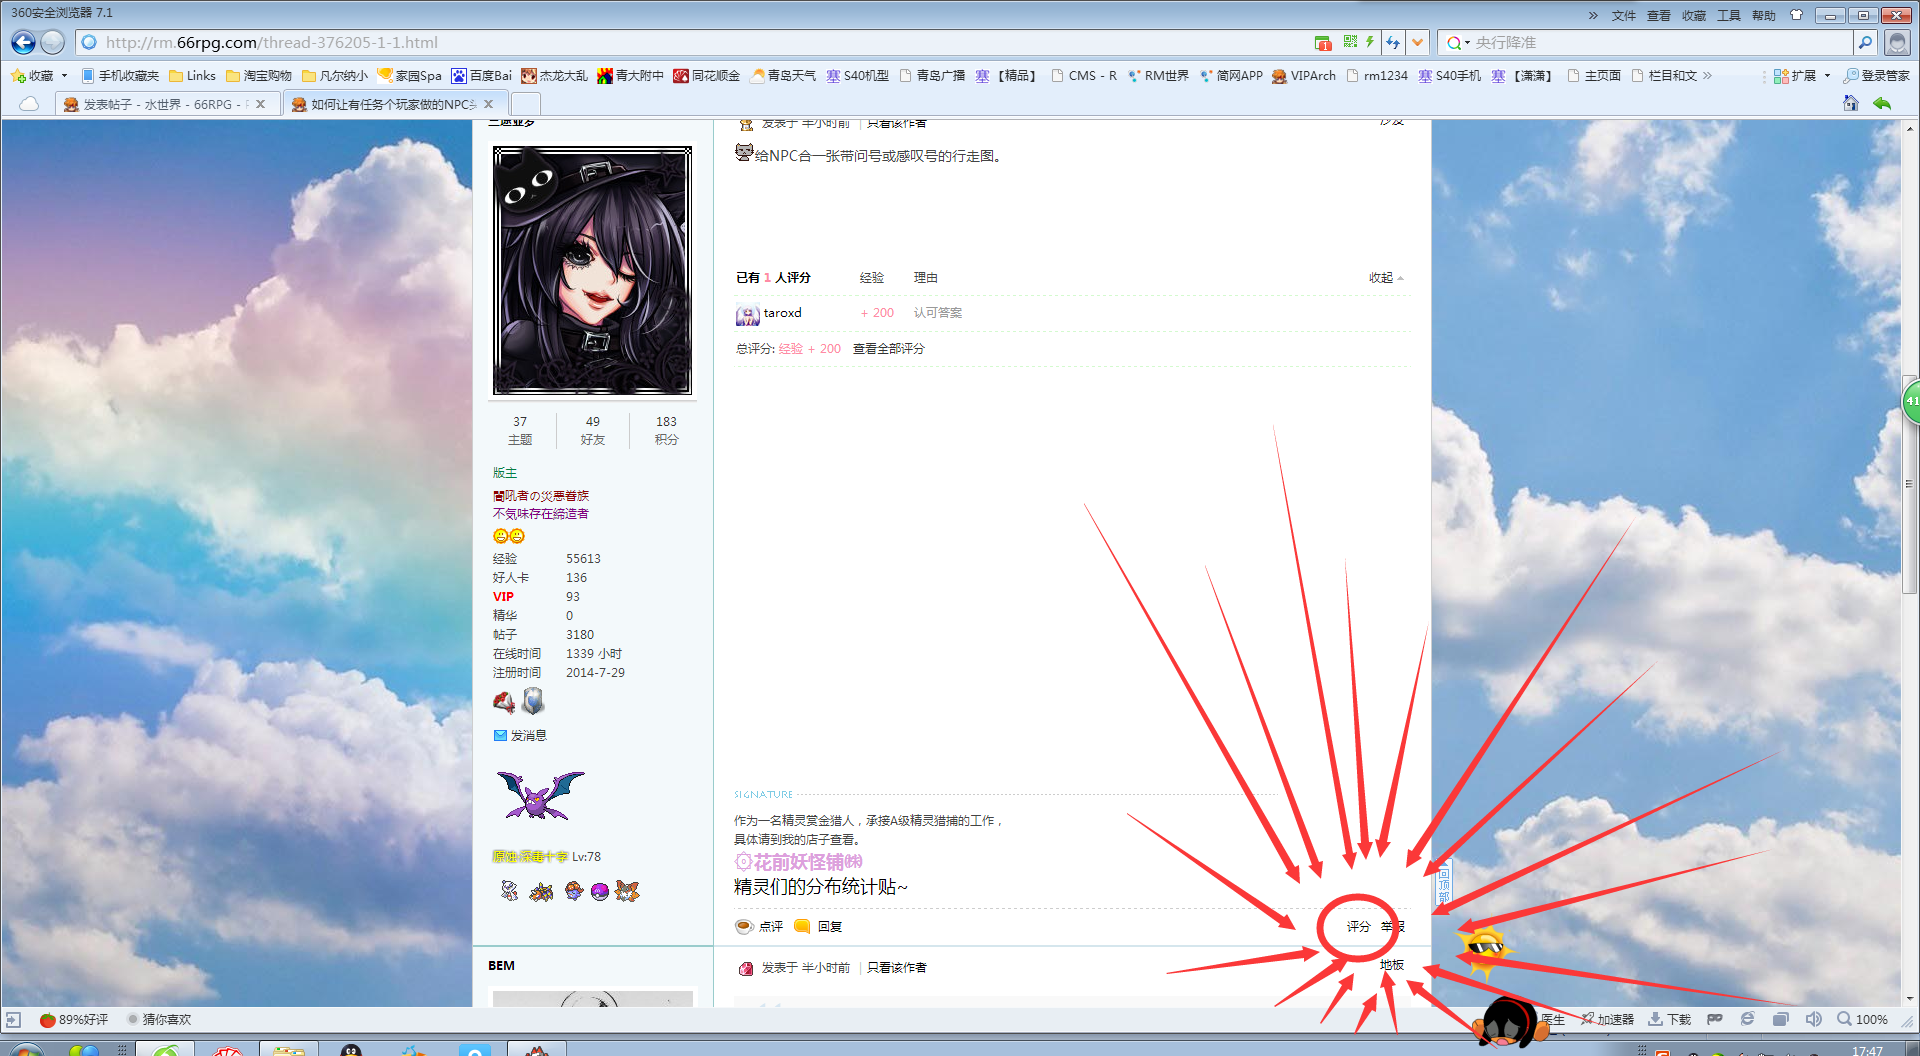This screenshot has width=1920, height=1056.
Task: Open rater taroxd's profile
Action: coord(782,313)
